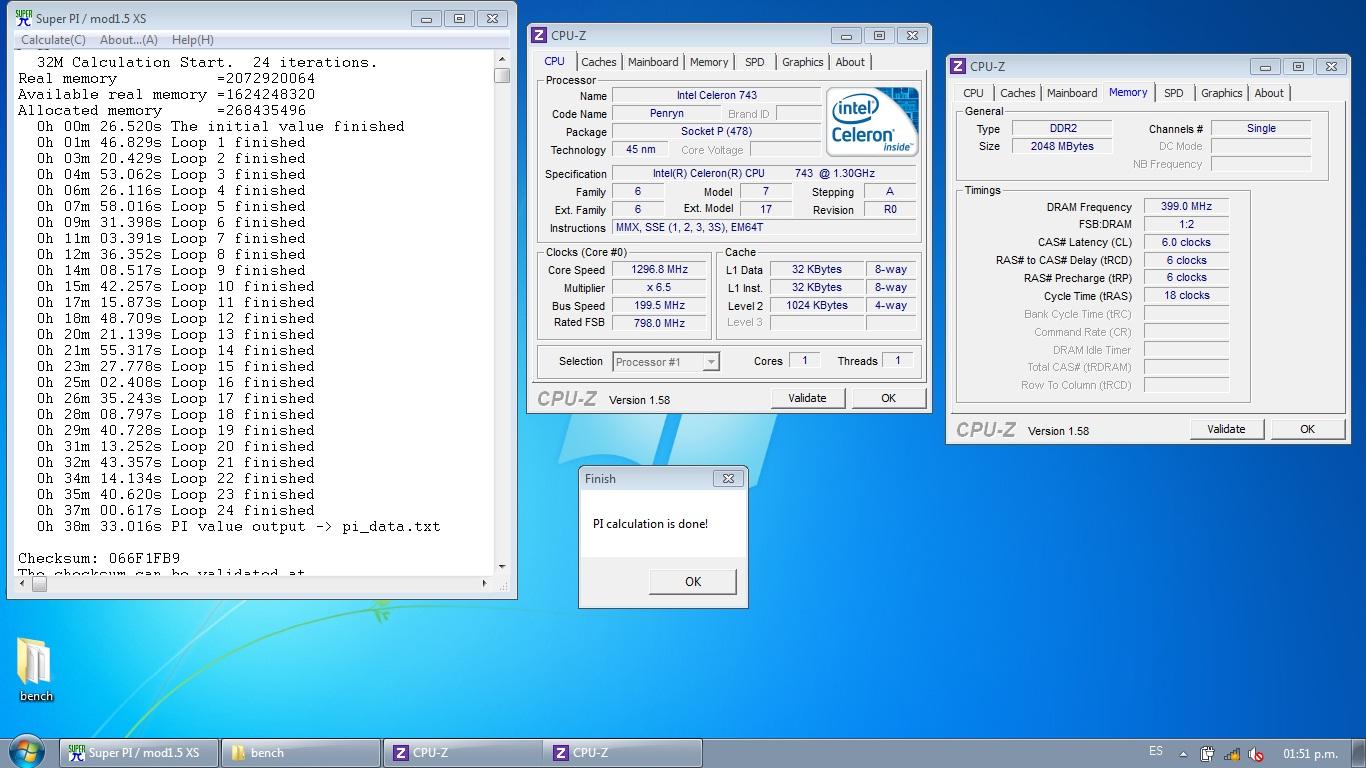Click the Bus Speed 199.5 MHz value
Image resolution: width=1366 pixels, height=768 pixels.
[659, 306]
